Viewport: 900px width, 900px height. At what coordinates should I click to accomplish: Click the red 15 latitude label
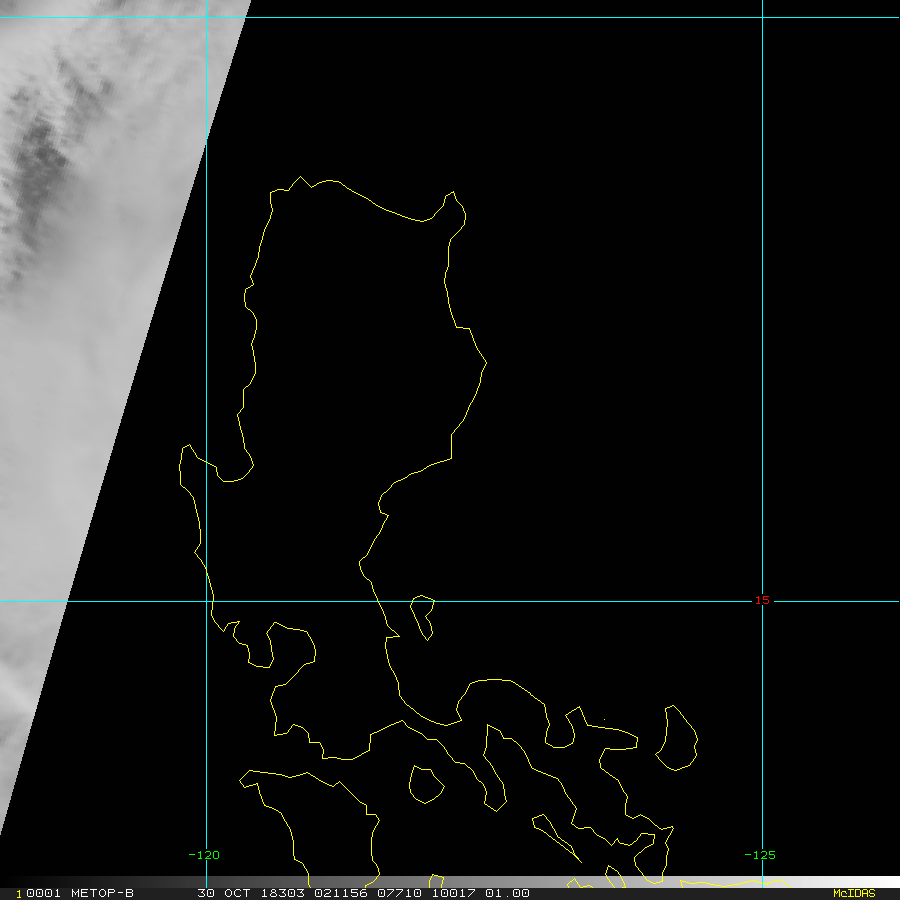[x=762, y=600]
